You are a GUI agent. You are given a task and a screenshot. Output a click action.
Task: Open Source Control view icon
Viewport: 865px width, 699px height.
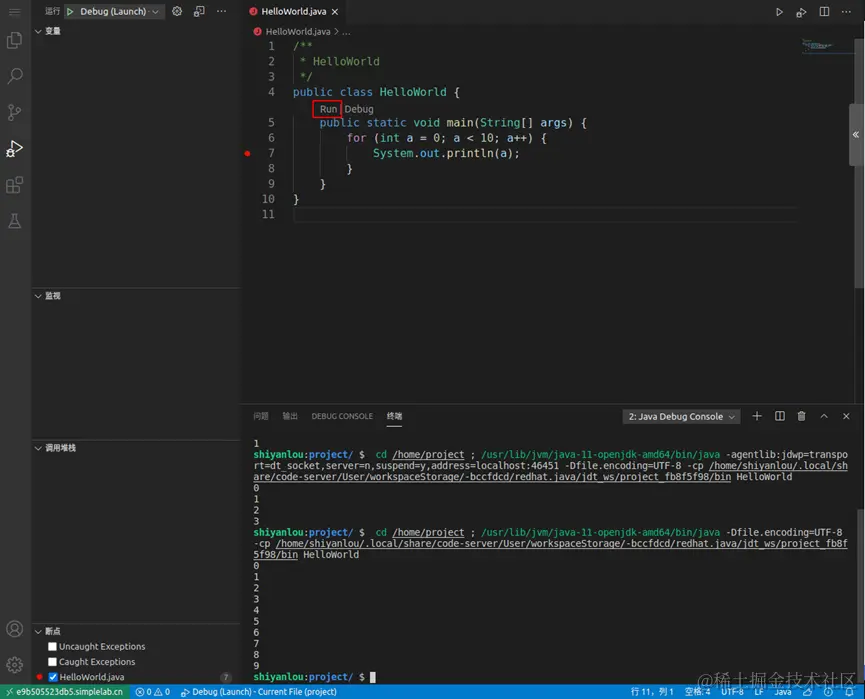click(x=15, y=112)
